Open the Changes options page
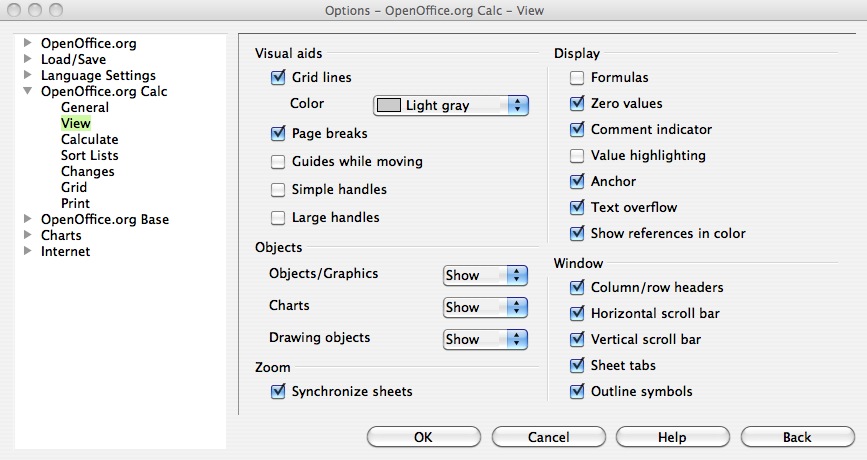 click(x=87, y=171)
